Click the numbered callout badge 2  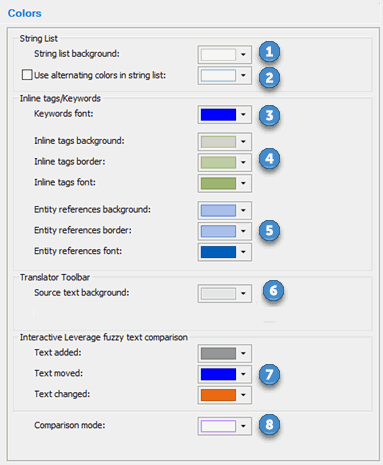click(269, 78)
